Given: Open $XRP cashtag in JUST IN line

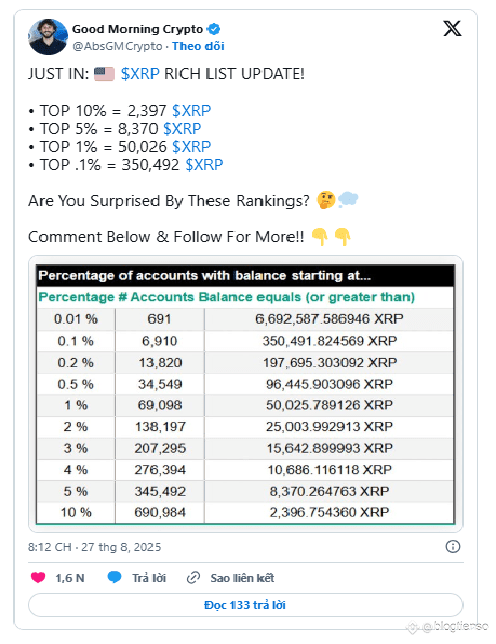Looking at the screenshot, I should coord(140,74).
